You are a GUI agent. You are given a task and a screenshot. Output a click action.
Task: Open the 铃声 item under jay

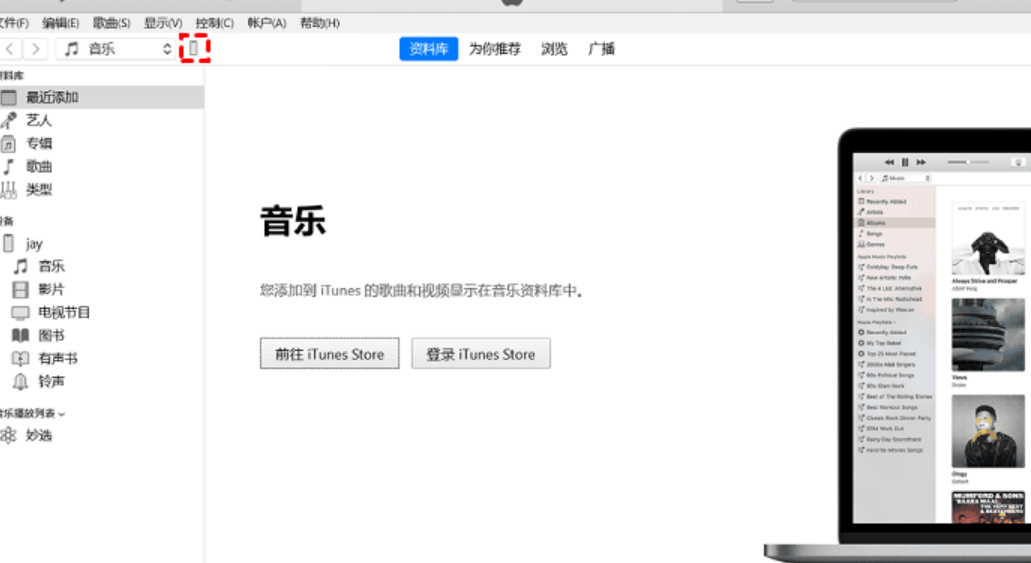tap(51, 381)
